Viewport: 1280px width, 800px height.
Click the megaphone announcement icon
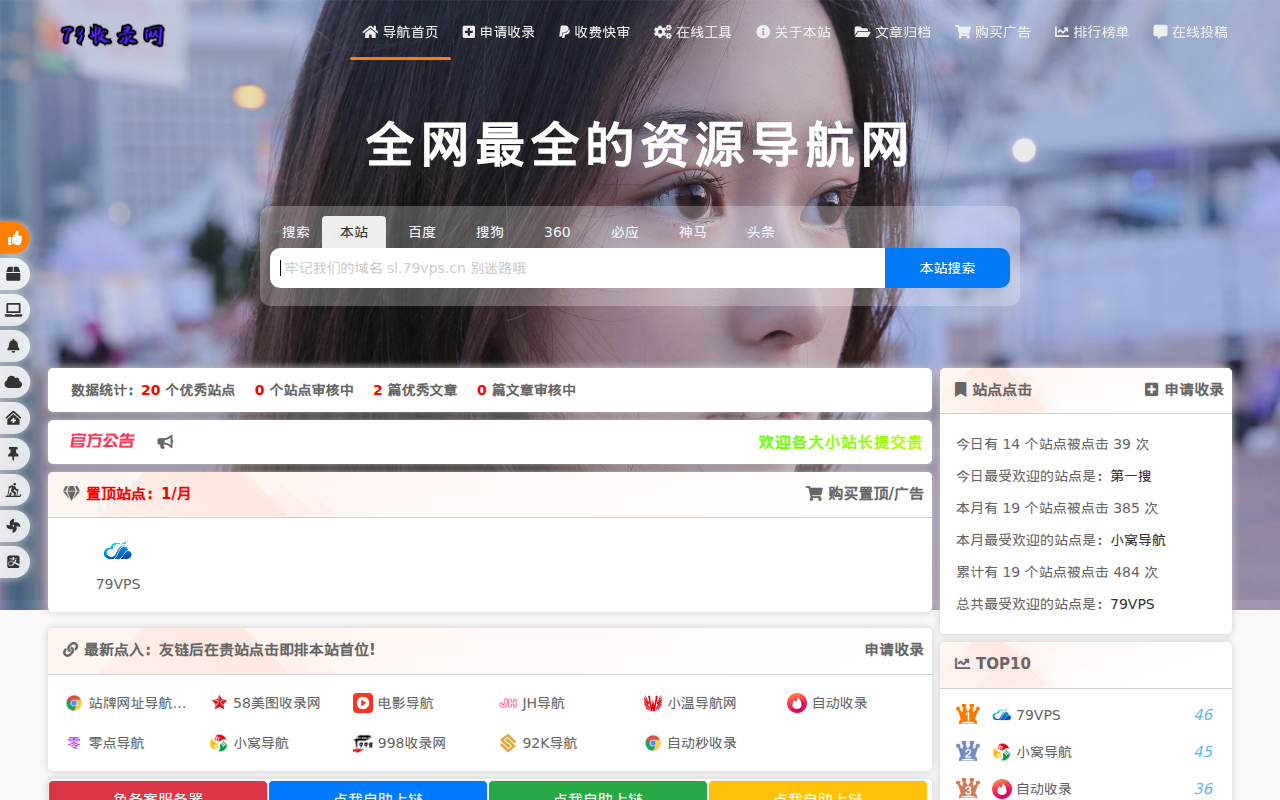pos(165,442)
